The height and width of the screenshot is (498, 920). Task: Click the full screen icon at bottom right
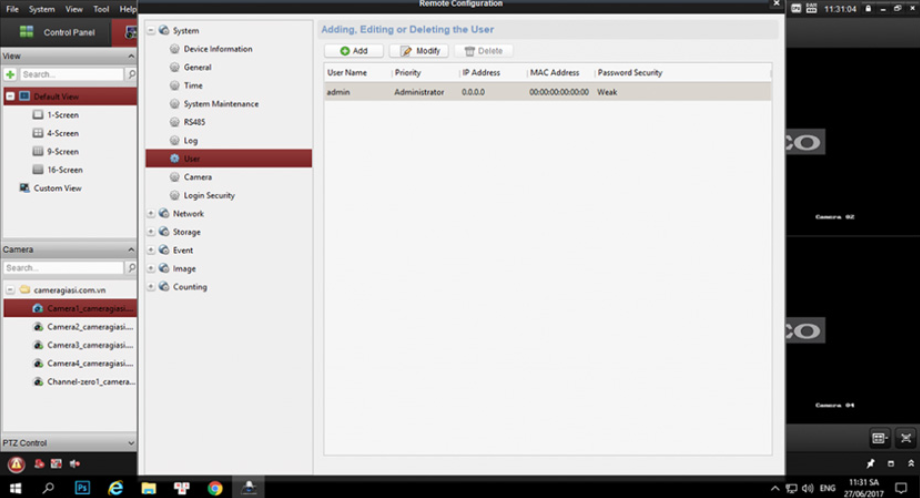pyautogui.click(x=906, y=438)
